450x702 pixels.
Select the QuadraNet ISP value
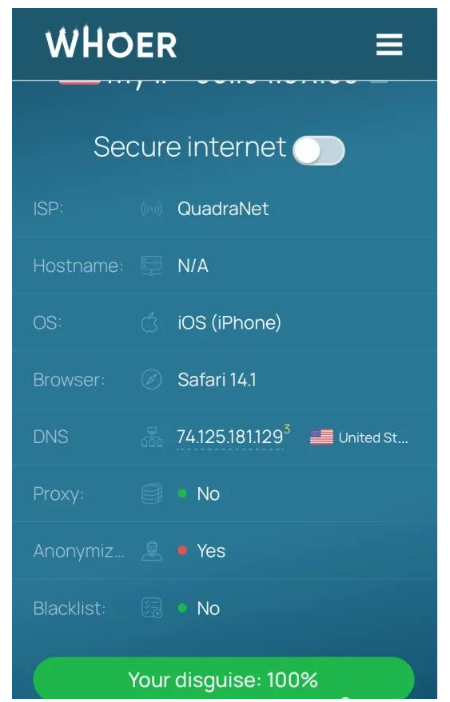[223, 209]
